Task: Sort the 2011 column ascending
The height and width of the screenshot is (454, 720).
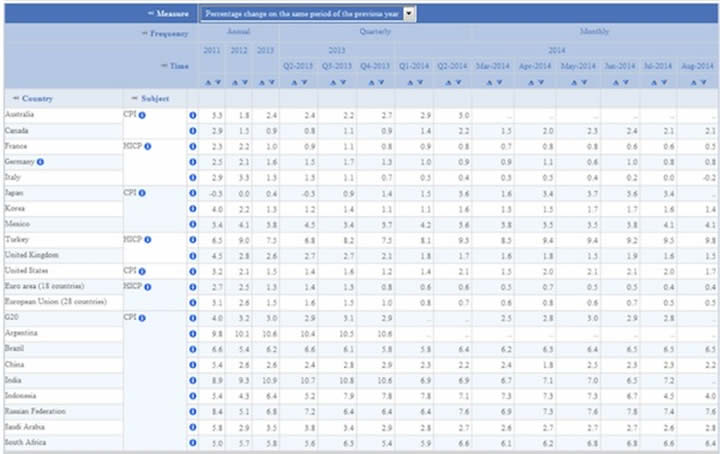Action: coord(208,83)
